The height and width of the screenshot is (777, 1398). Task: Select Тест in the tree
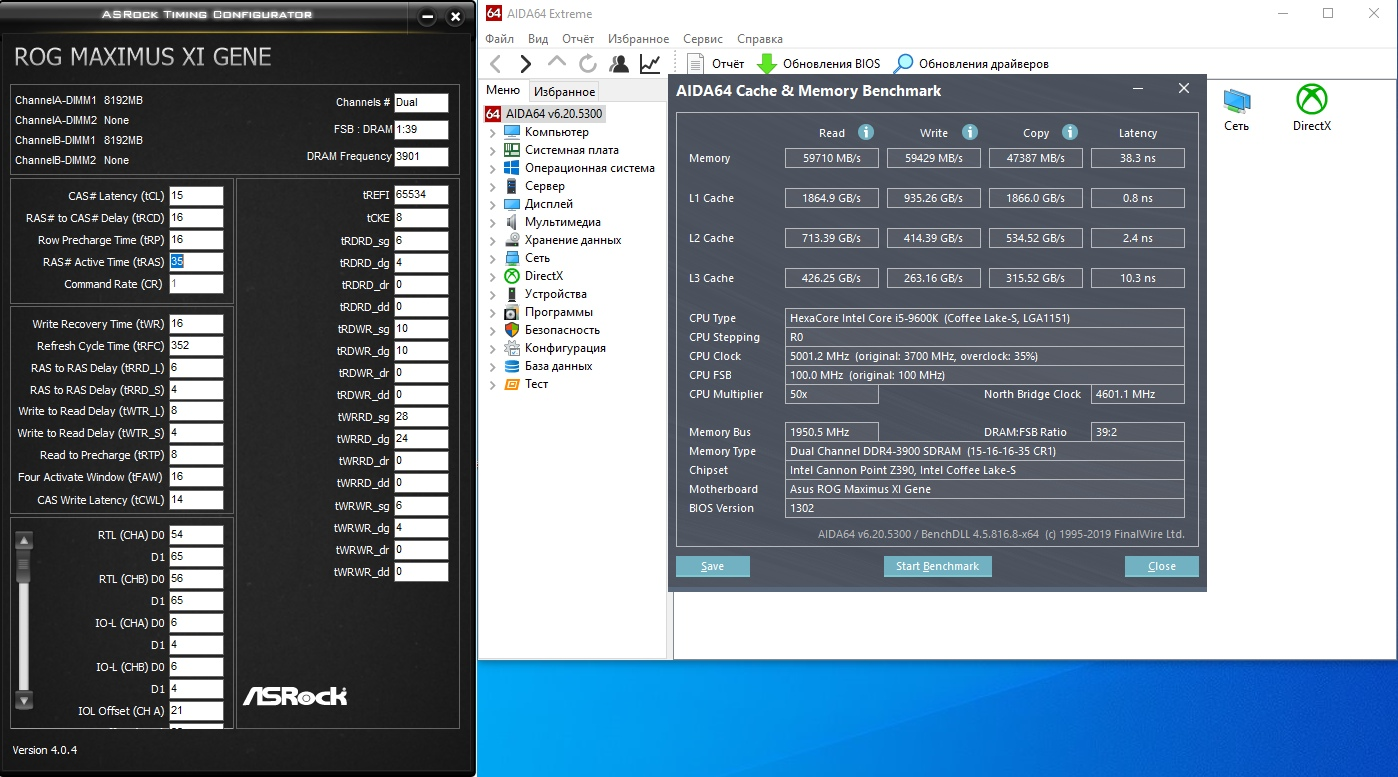pyautogui.click(x=536, y=384)
